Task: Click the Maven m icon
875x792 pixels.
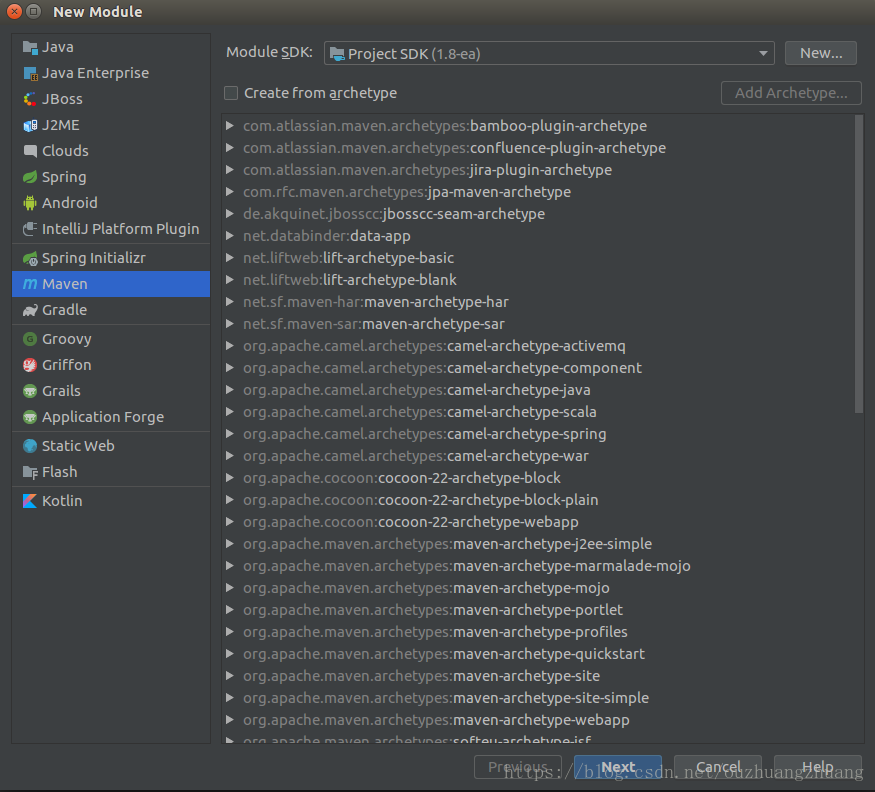Action: [x=30, y=284]
